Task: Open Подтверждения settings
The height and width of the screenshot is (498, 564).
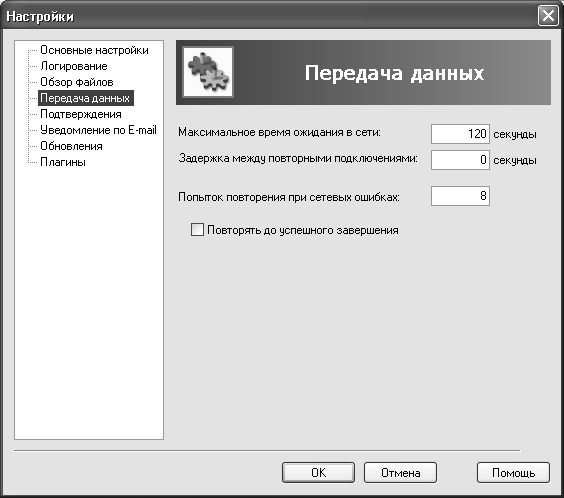Action: 81,114
